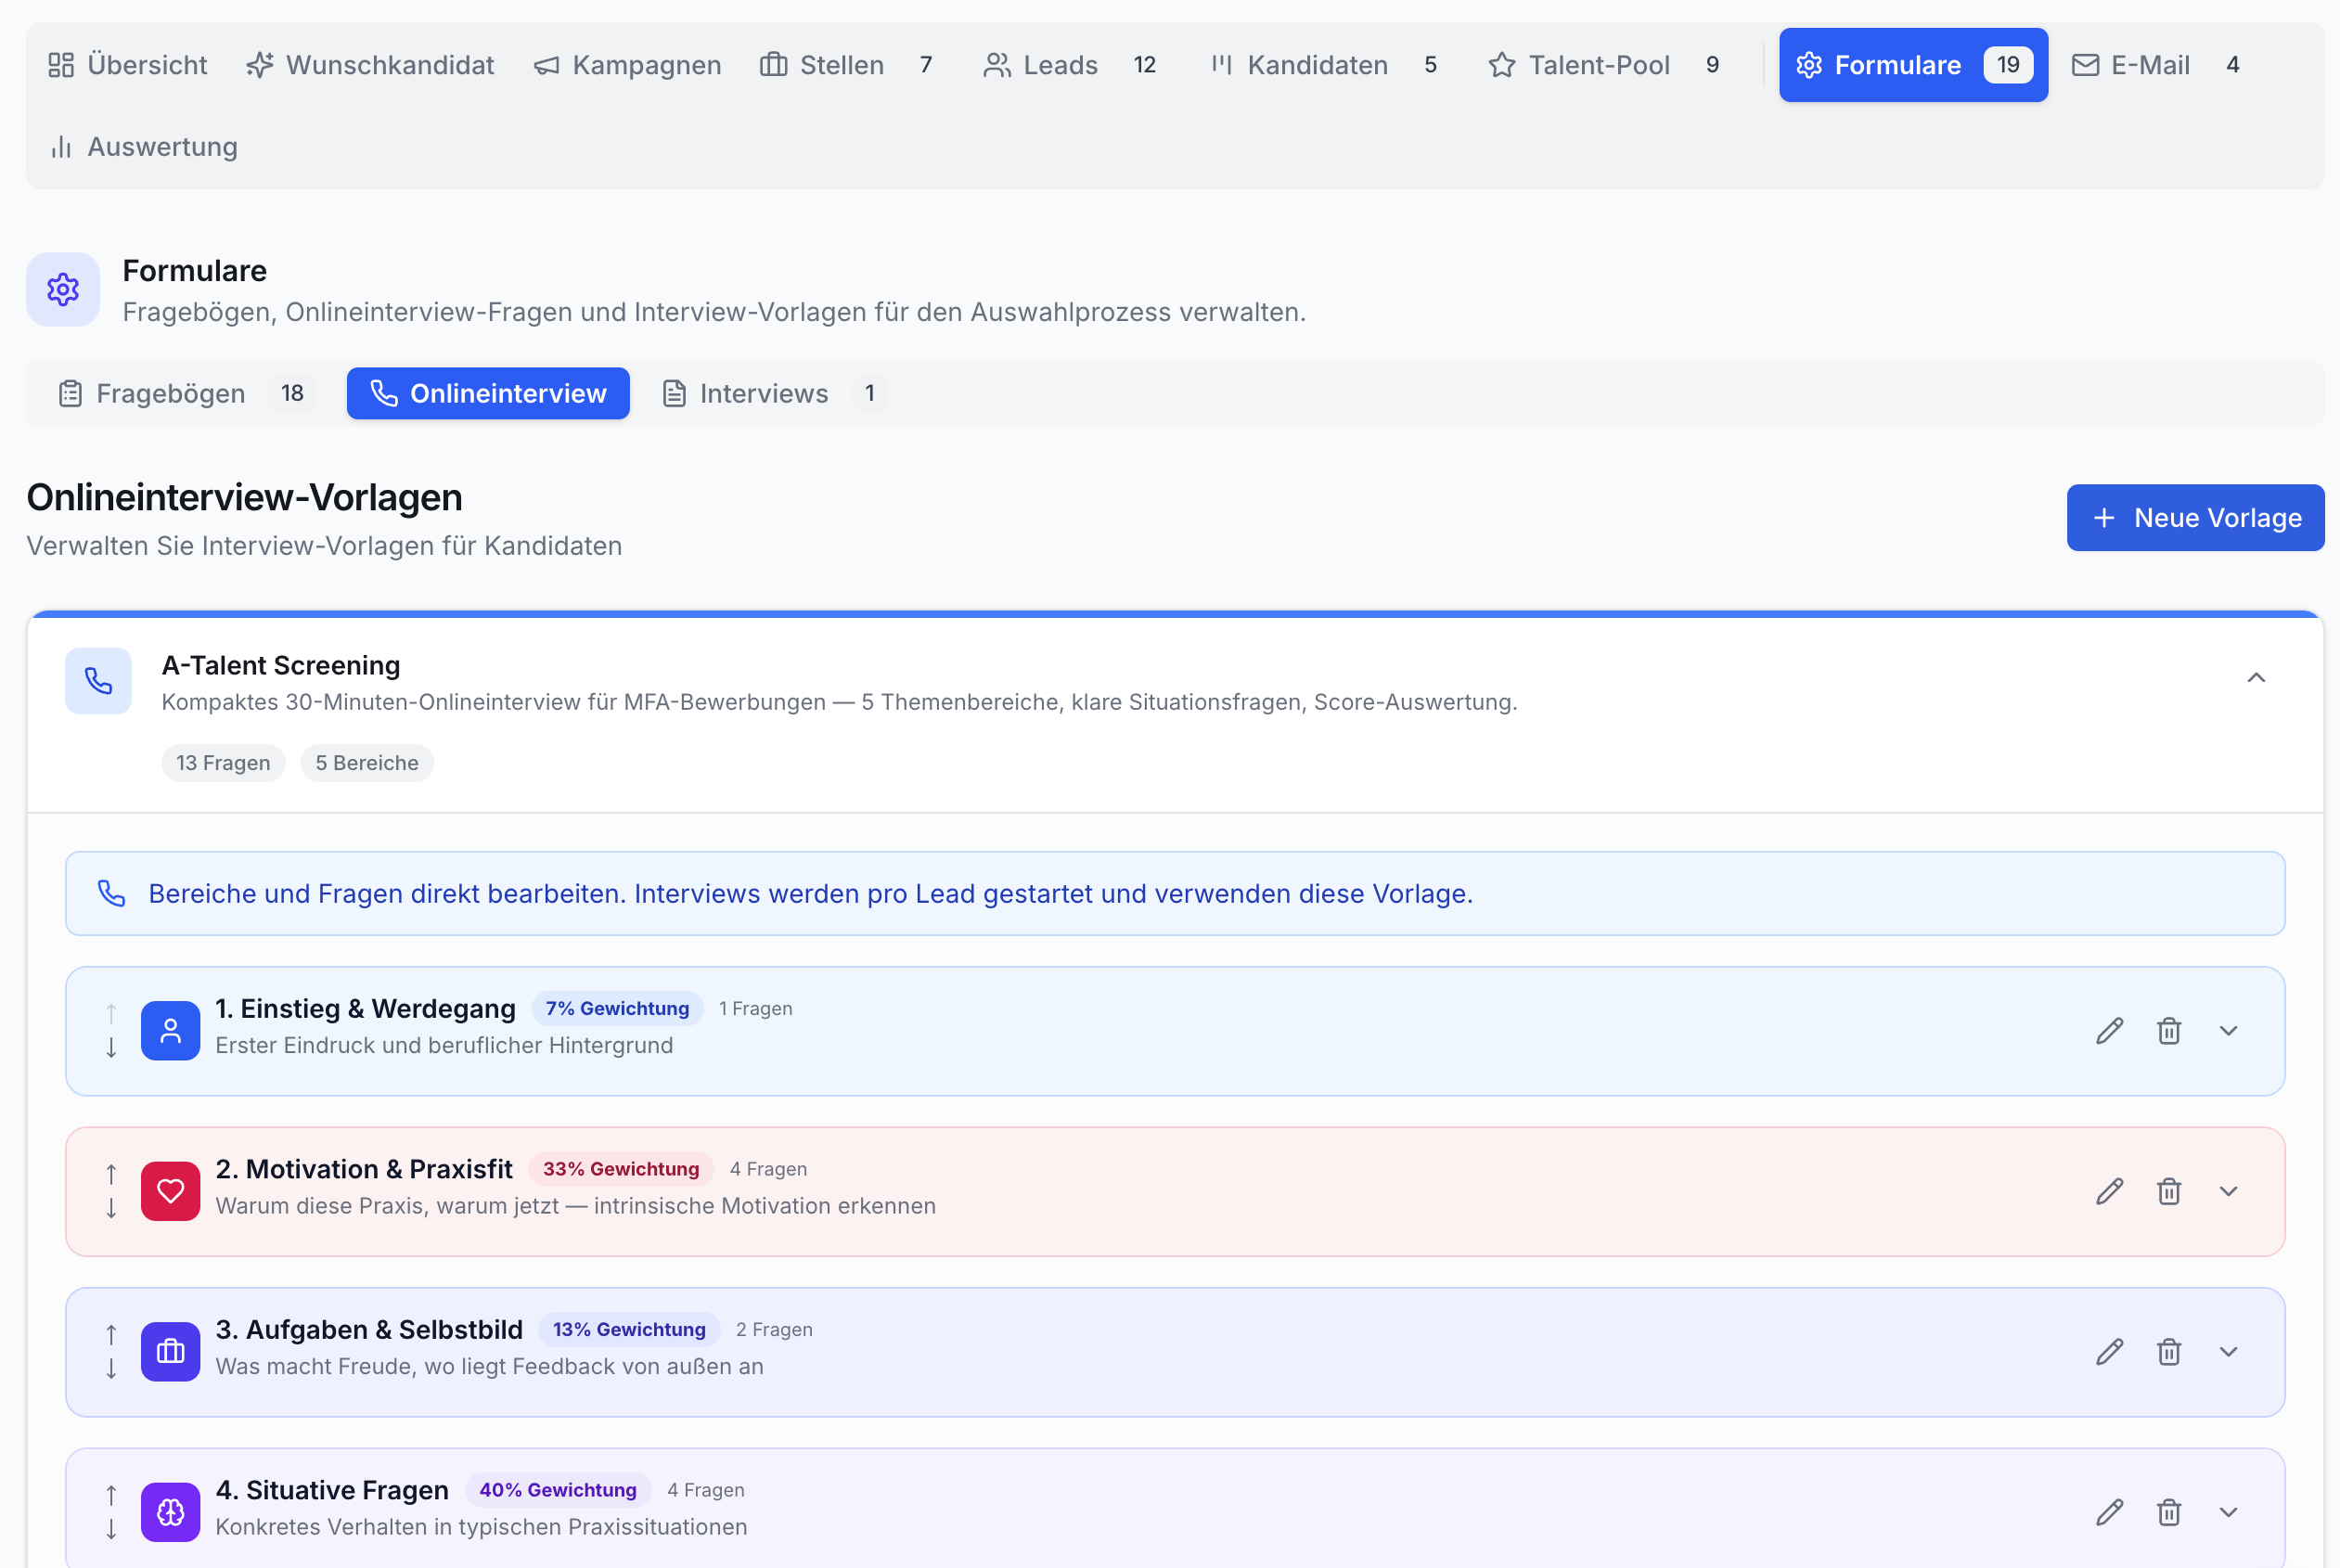Viewport: 2340px width, 1568px height.
Task: Switch to Interviews sub-tab
Action: click(774, 393)
